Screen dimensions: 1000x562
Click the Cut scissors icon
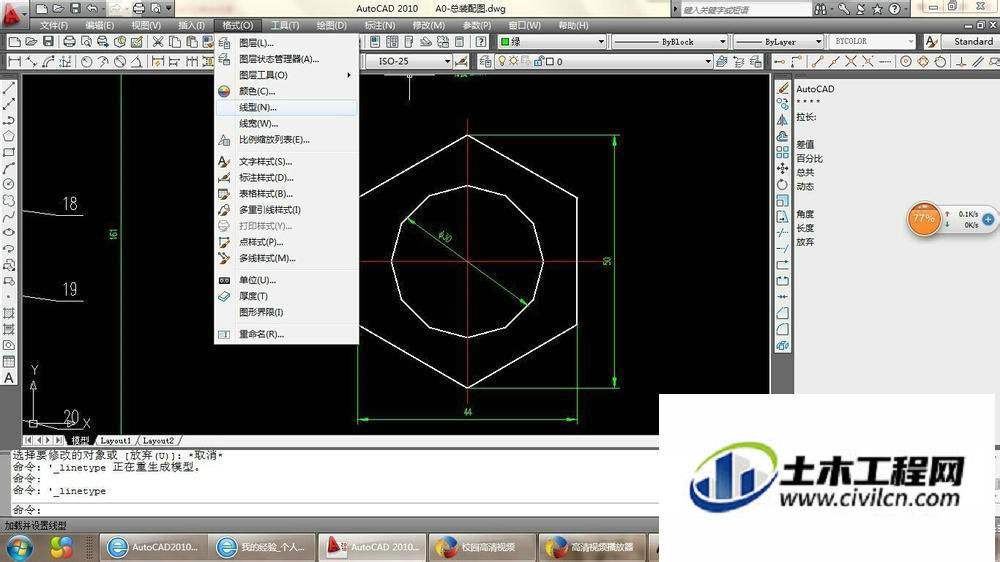coord(158,41)
